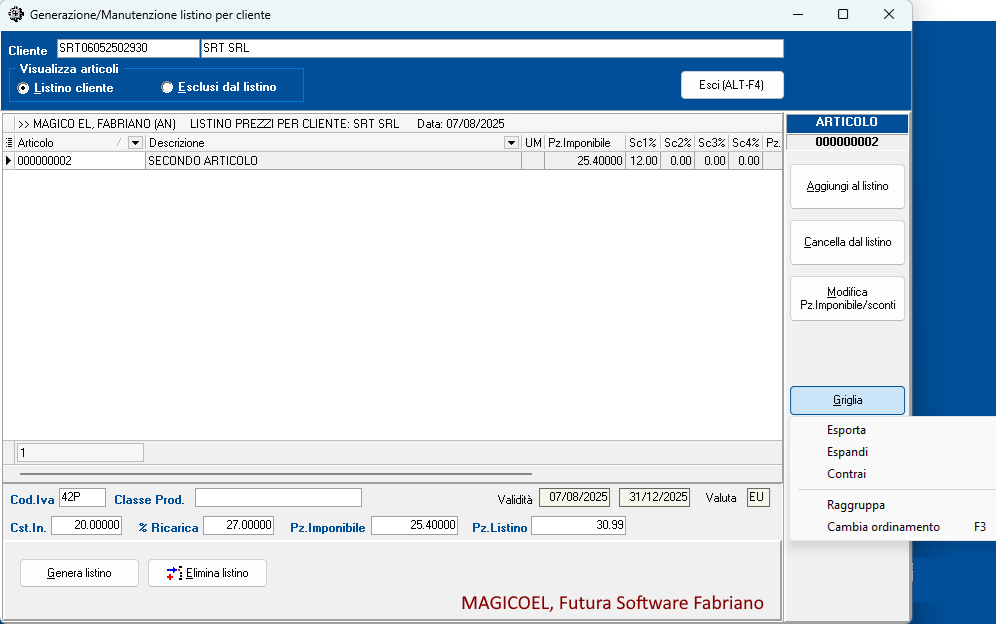Viewport: 996px width, 624px height.
Task: Choose Contrai from the Griglia menu
Action: (x=846, y=474)
